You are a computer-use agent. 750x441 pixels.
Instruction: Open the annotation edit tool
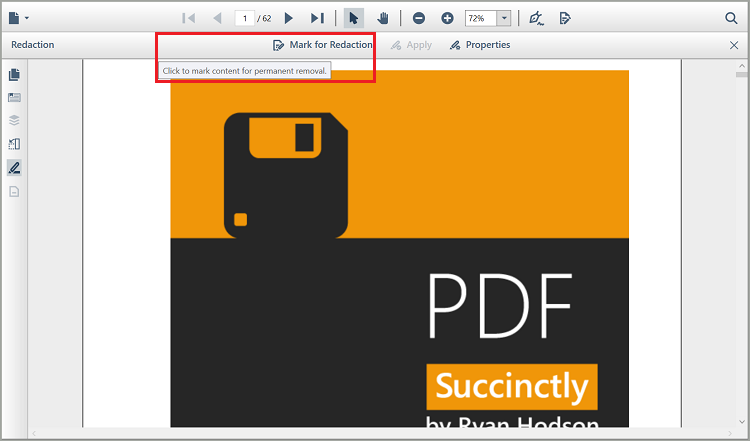(536, 18)
